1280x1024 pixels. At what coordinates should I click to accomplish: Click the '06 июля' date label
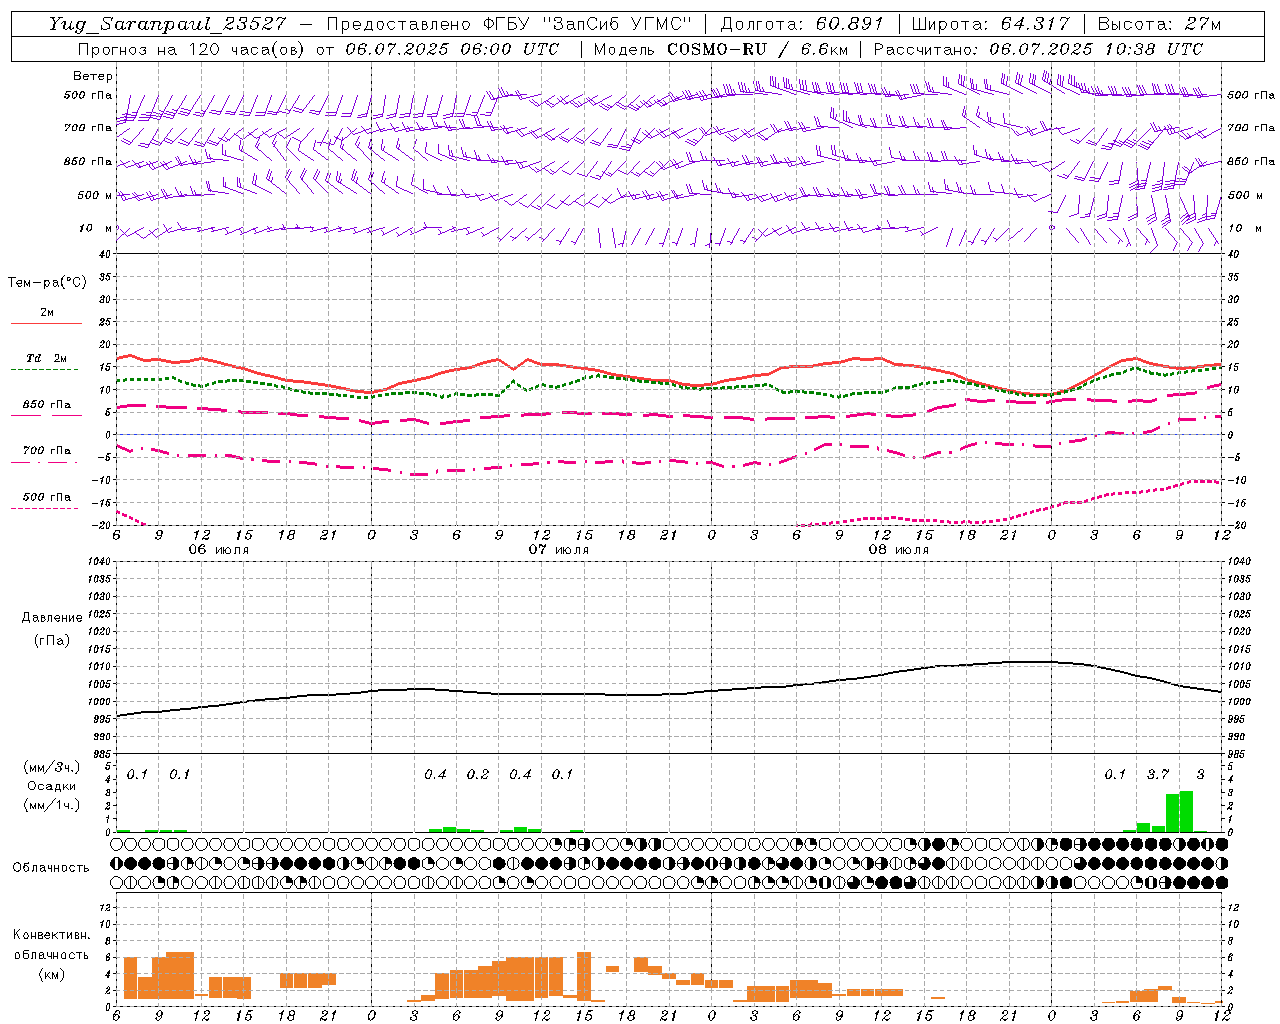[x=219, y=550]
